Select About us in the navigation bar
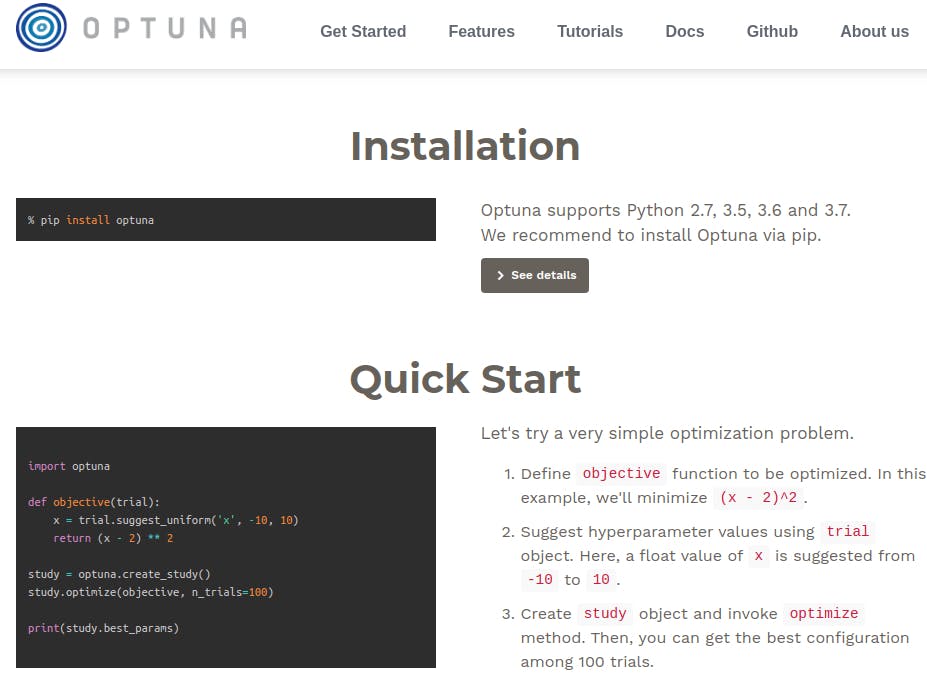Screen dimensions: 927x682 tap(874, 32)
